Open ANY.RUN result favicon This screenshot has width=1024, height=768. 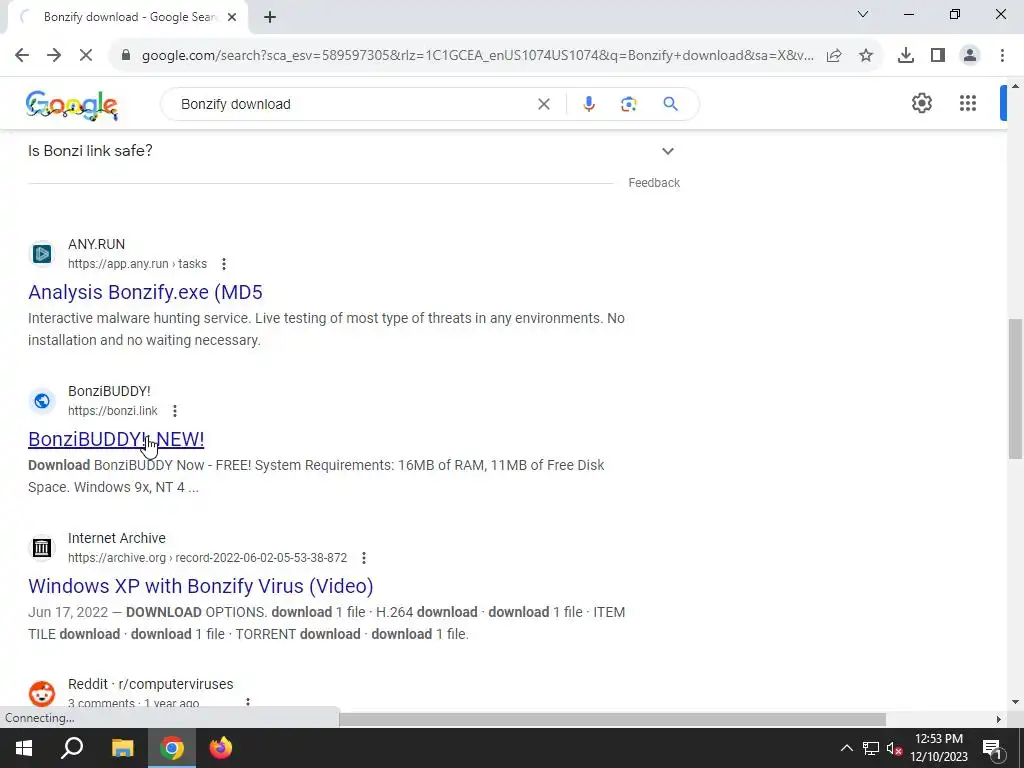[42, 253]
